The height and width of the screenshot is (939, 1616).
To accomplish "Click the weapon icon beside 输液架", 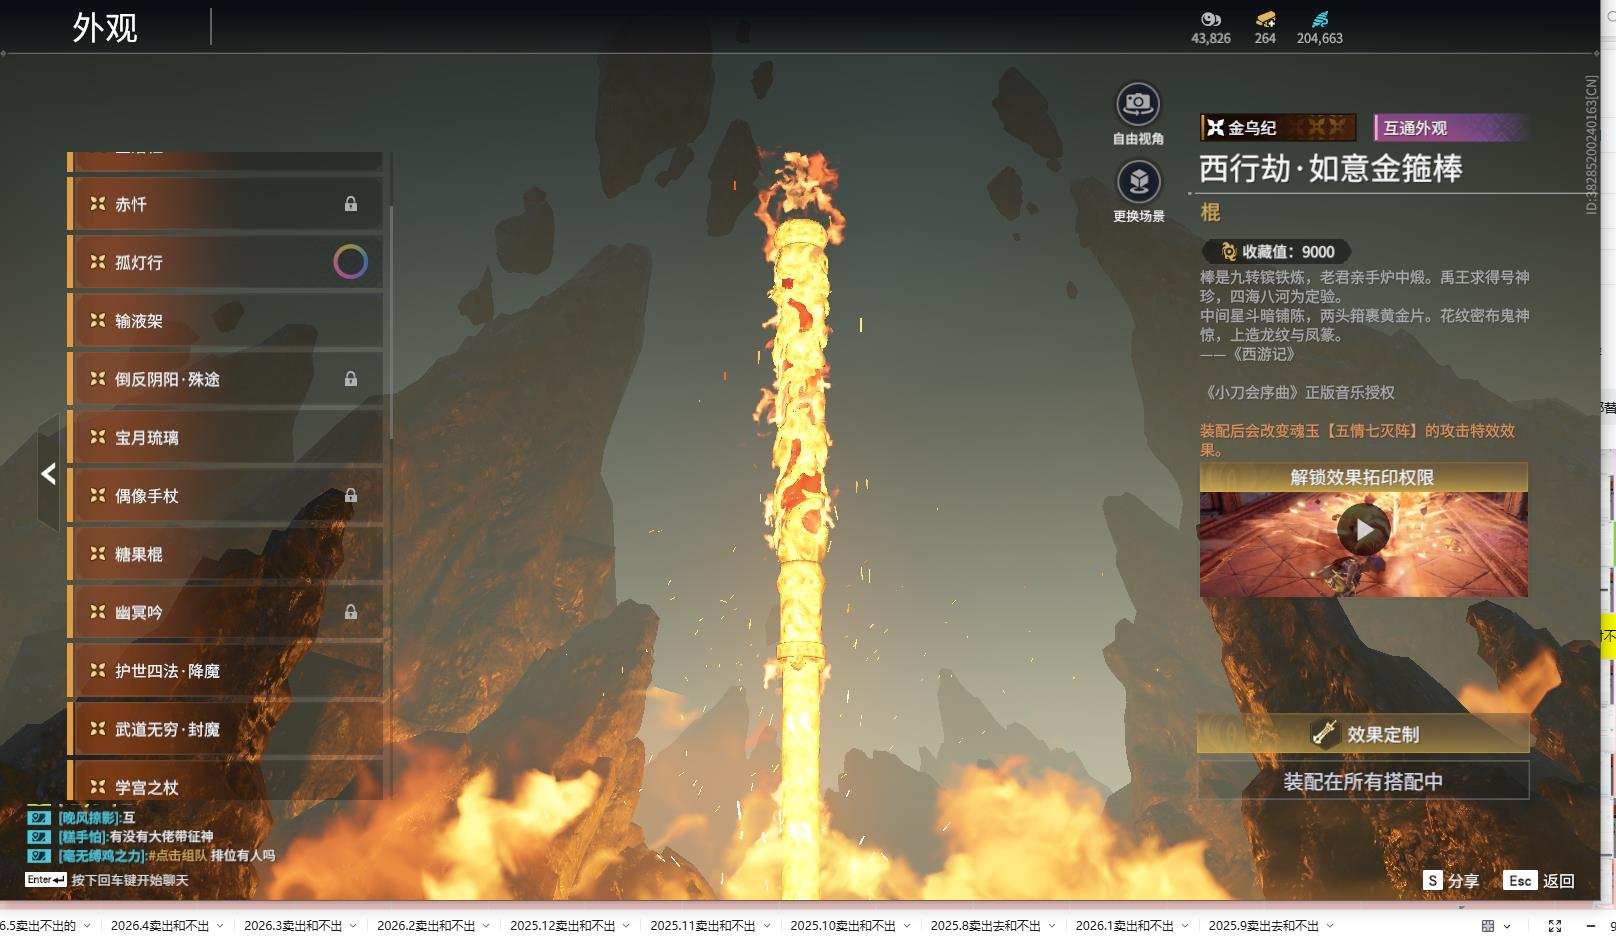I will tap(98, 320).
